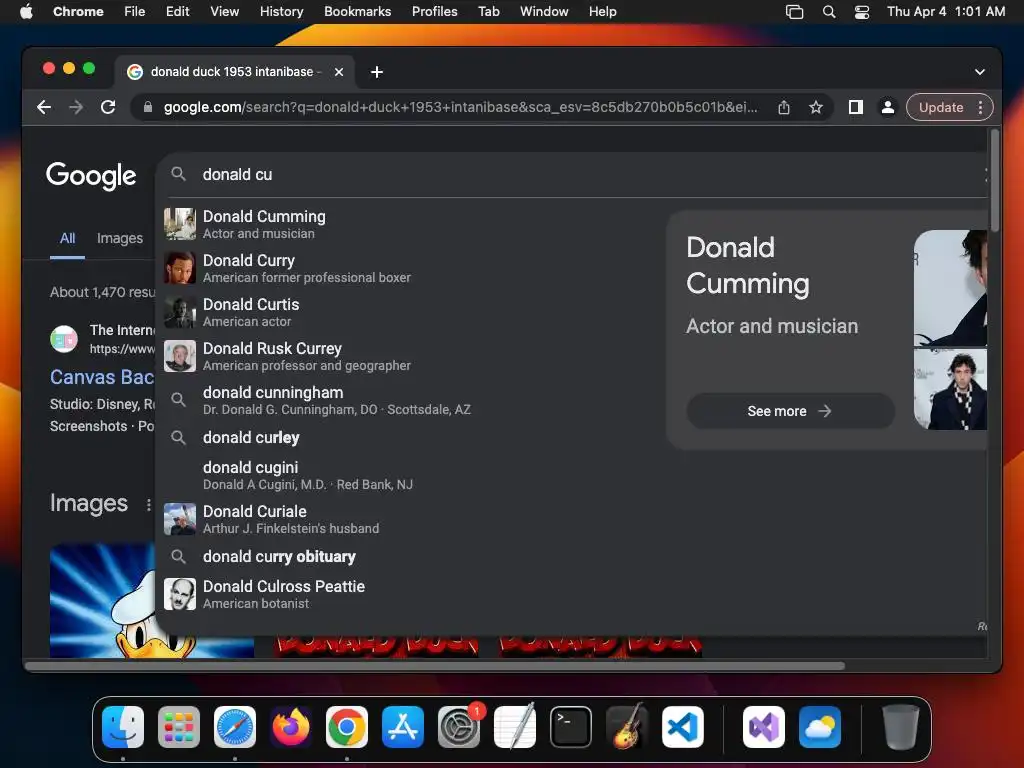Switch to the All results tab
This screenshot has height=768, width=1024.
pos(67,238)
